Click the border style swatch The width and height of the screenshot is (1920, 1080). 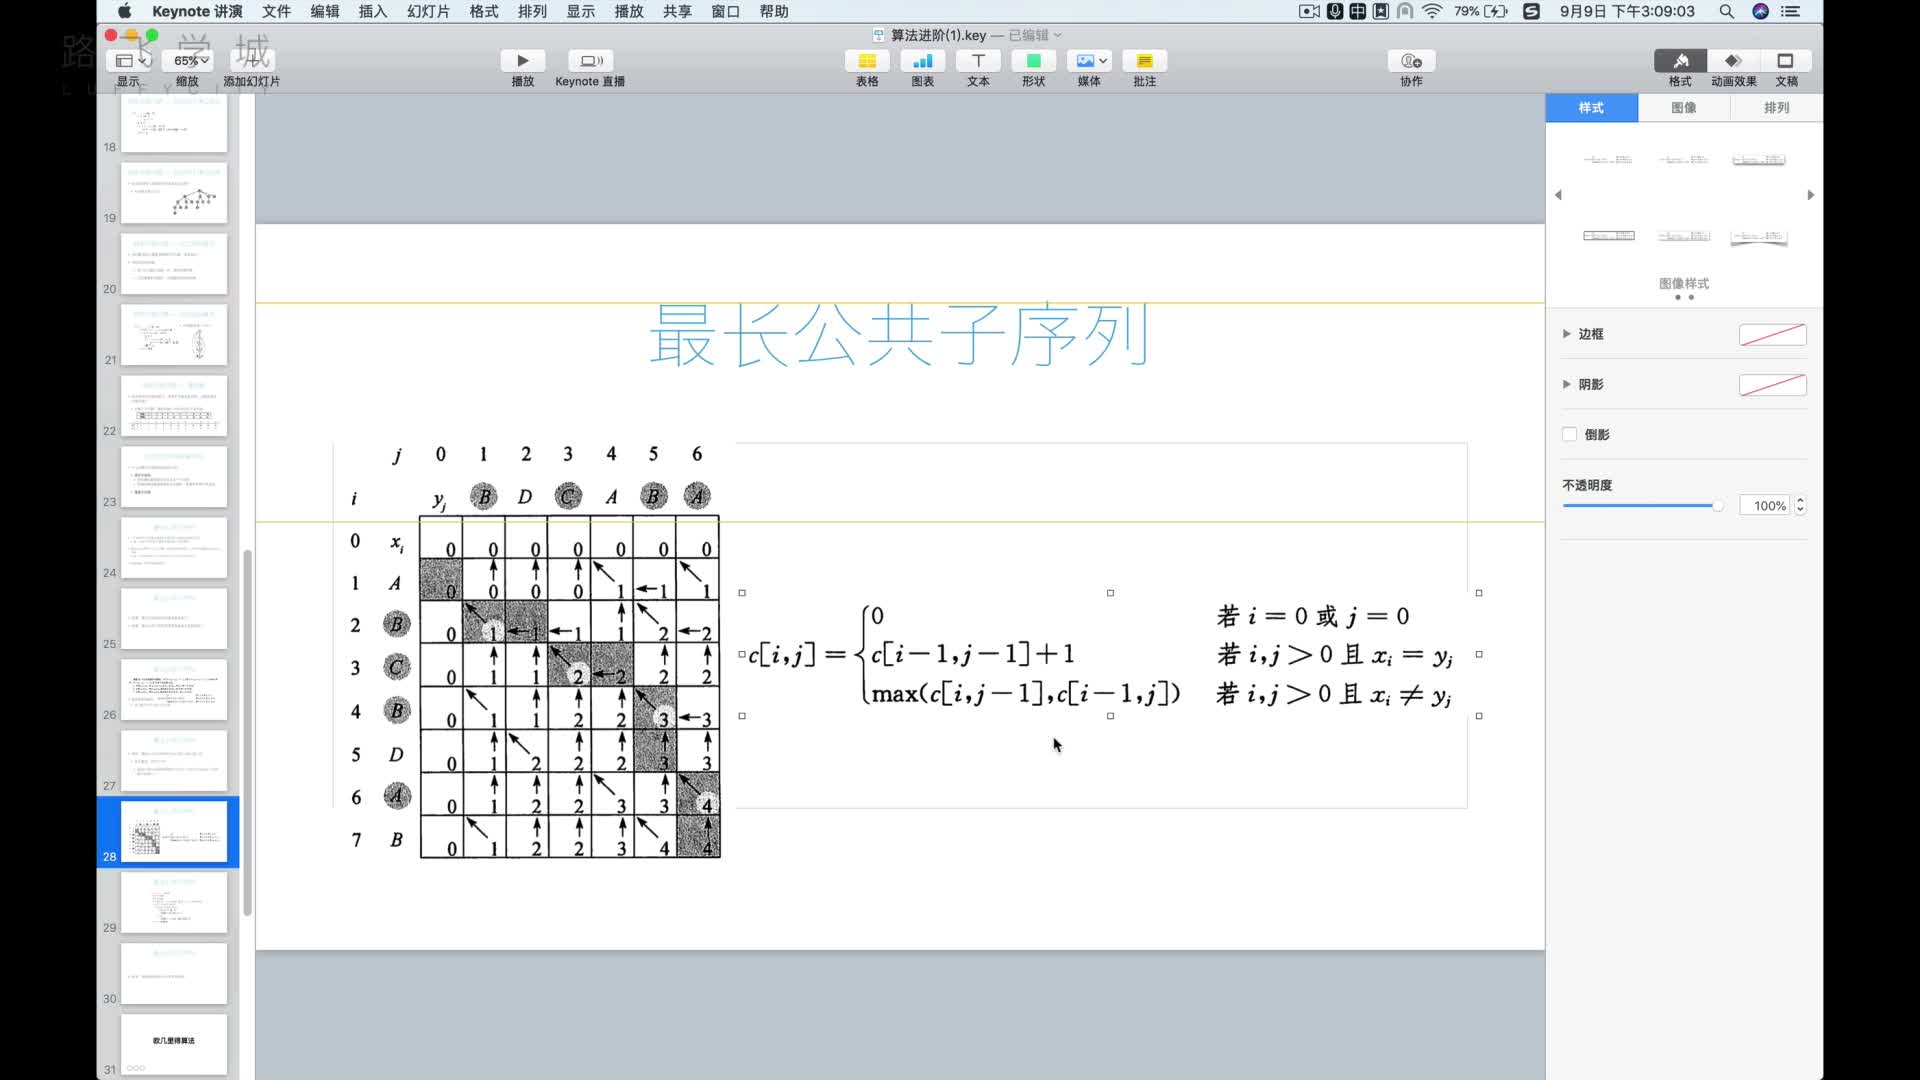click(x=1772, y=335)
